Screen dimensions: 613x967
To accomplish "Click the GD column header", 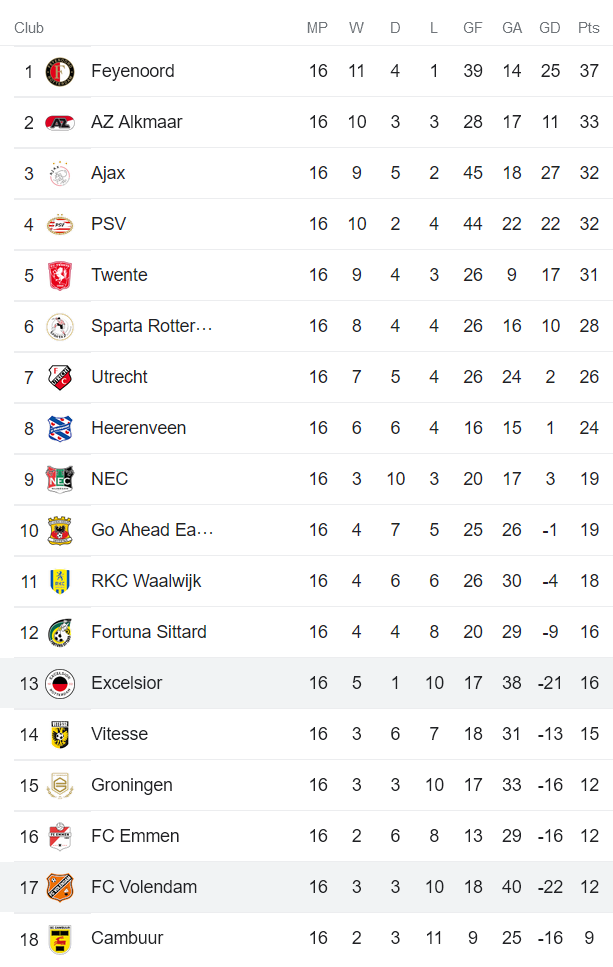I will pyautogui.click(x=550, y=28).
